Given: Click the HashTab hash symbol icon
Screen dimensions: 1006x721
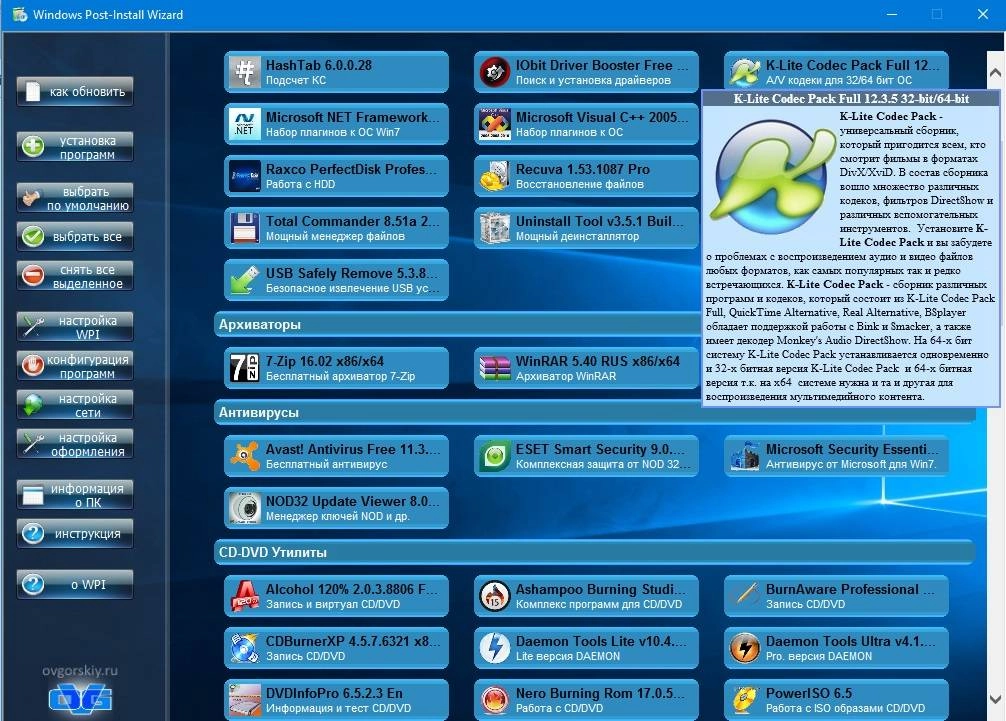Looking at the screenshot, I should [244, 72].
